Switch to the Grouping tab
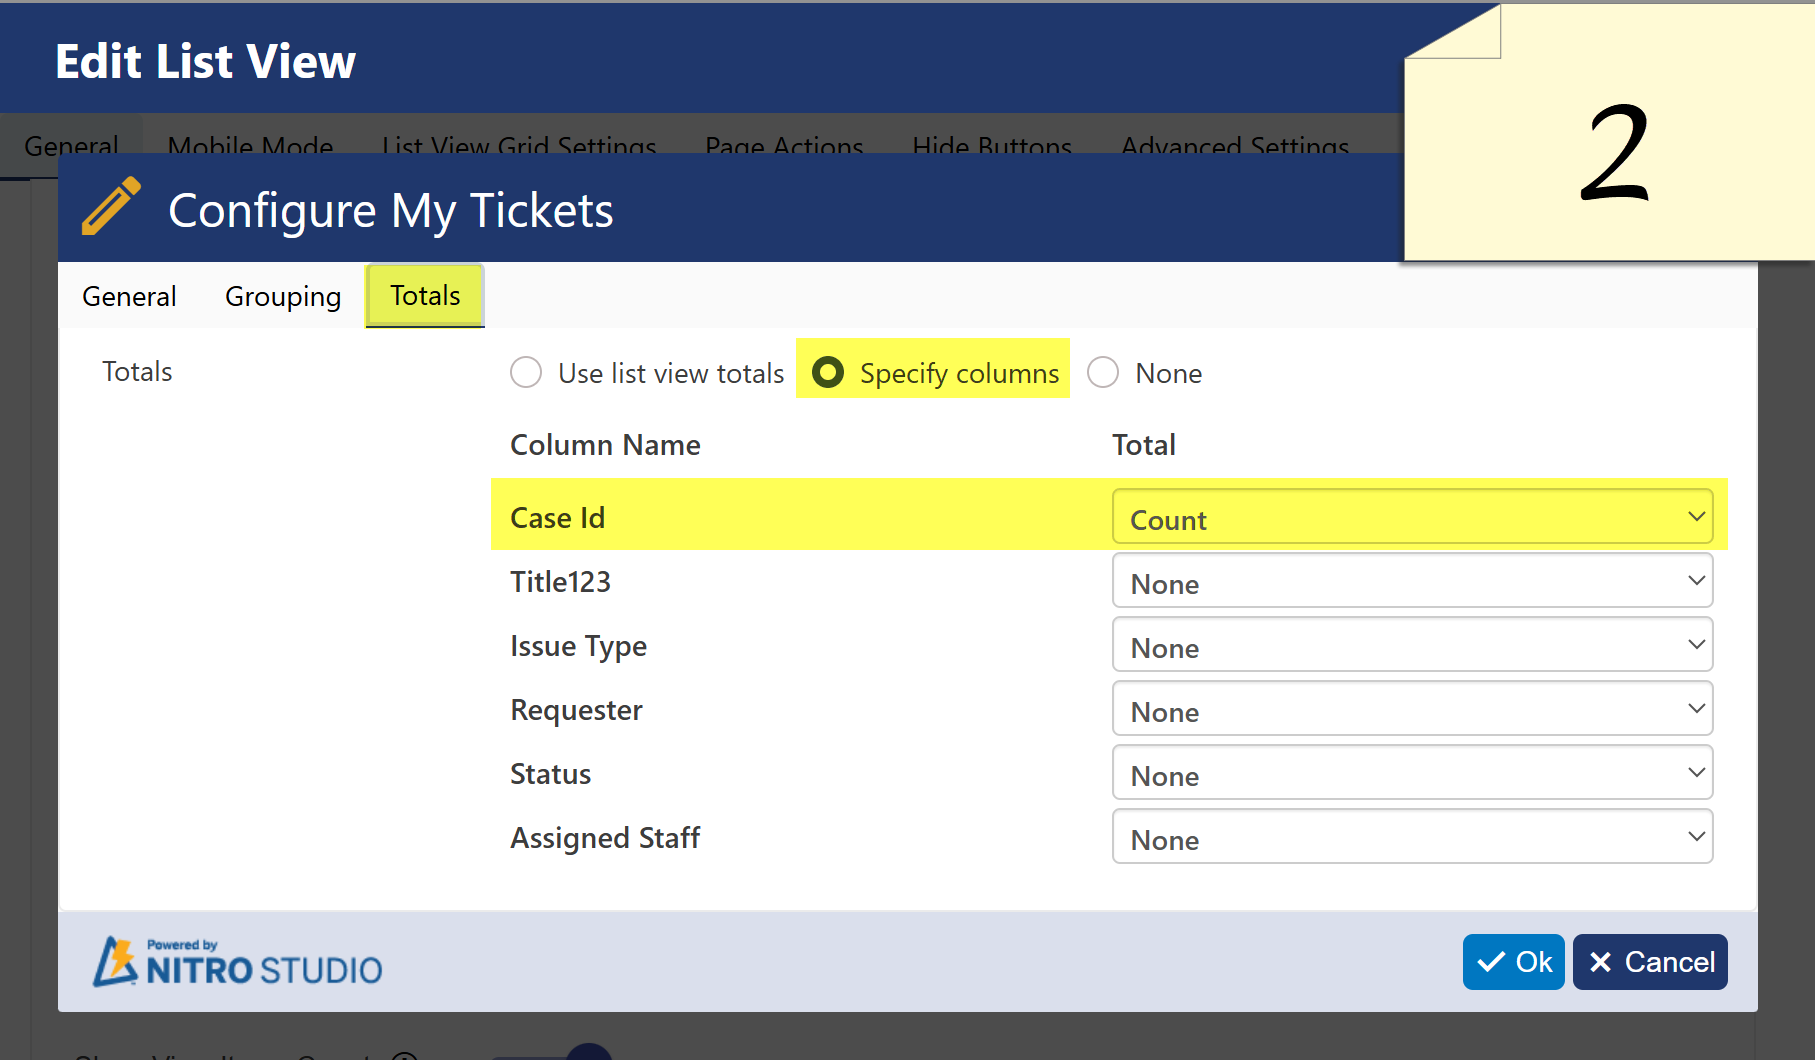1815x1060 pixels. coord(283,297)
